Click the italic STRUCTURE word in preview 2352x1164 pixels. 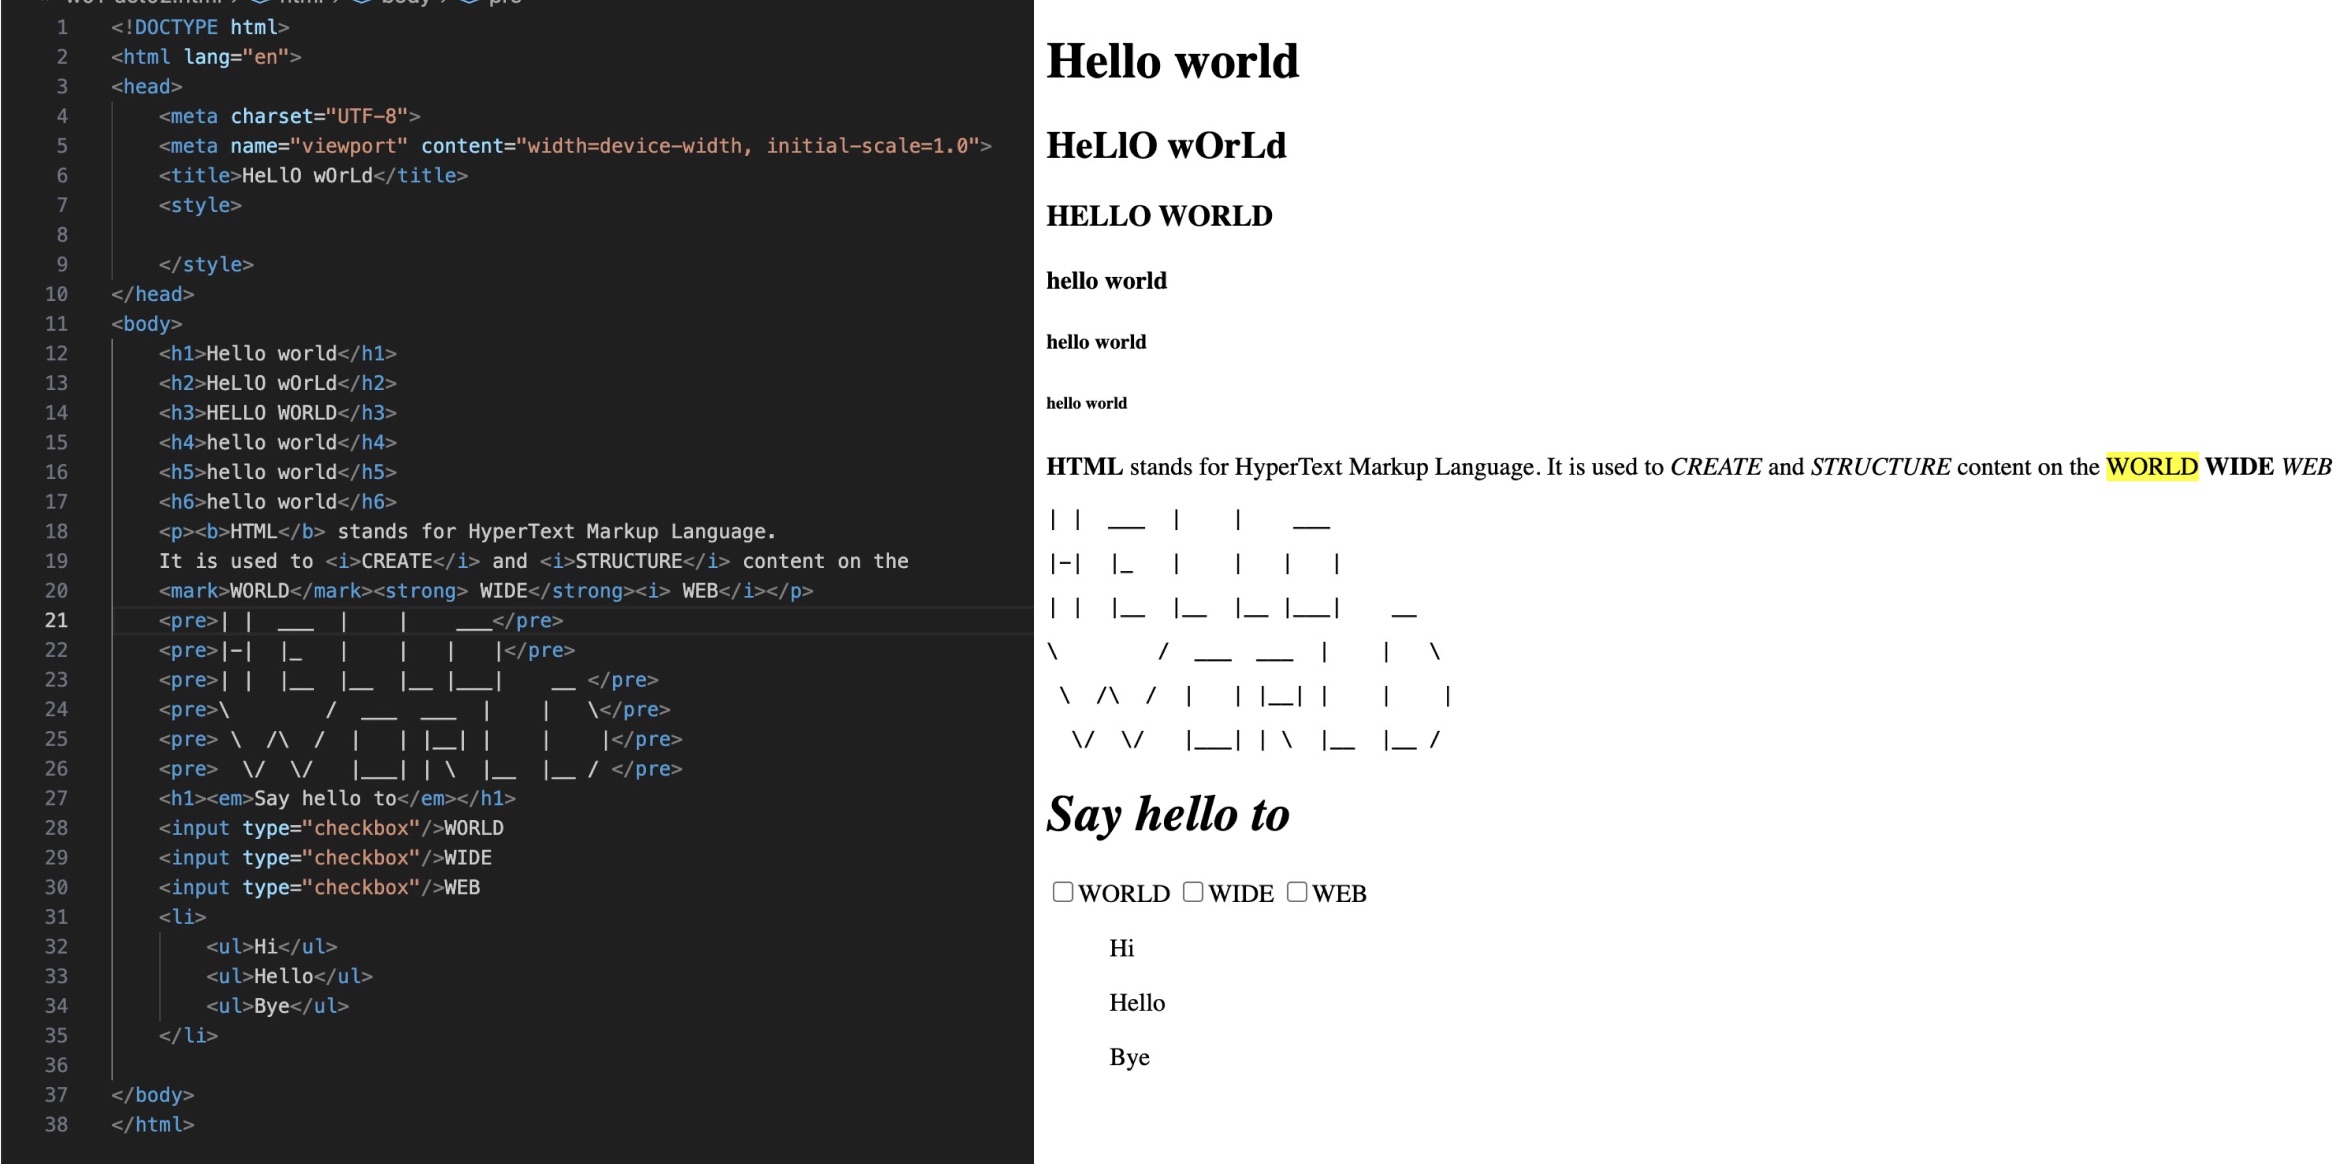pyautogui.click(x=1880, y=467)
